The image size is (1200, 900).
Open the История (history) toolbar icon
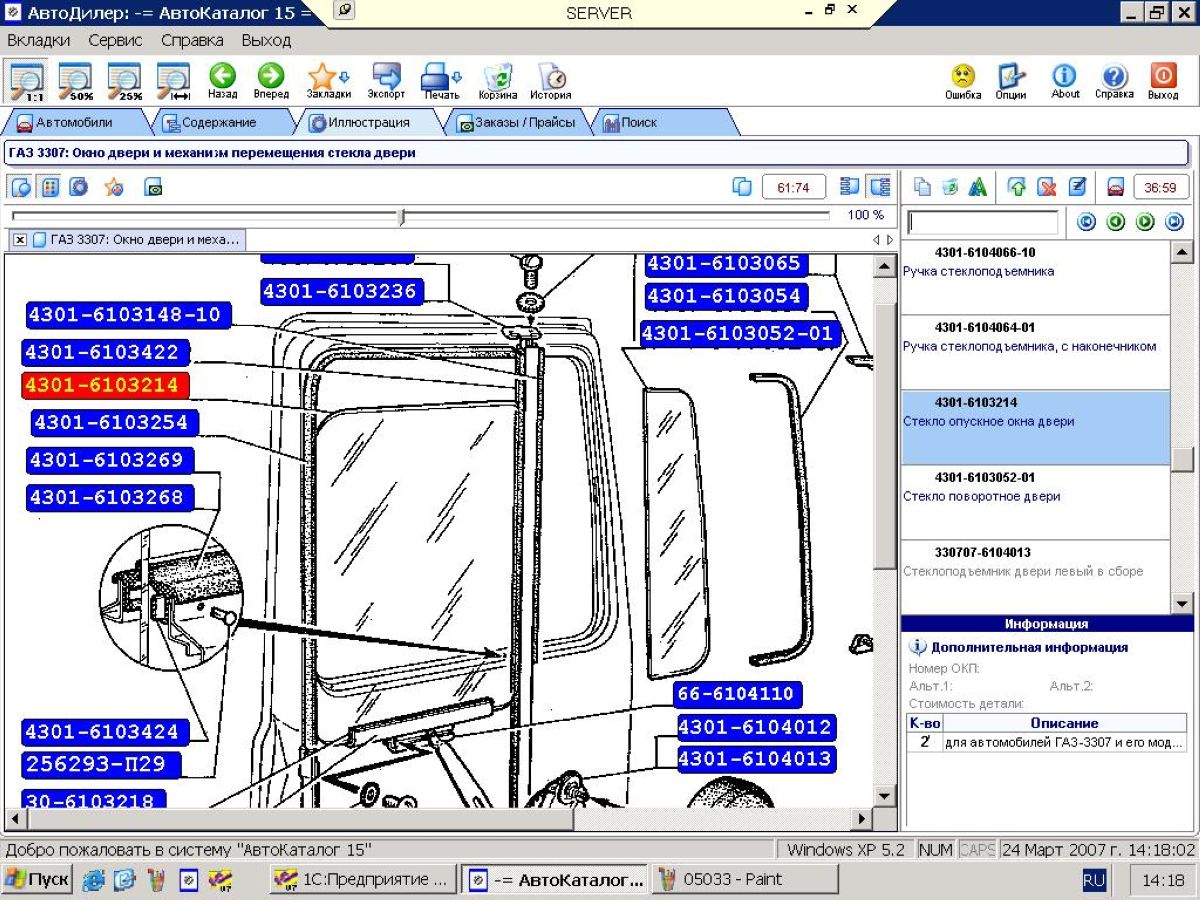(550, 80)
